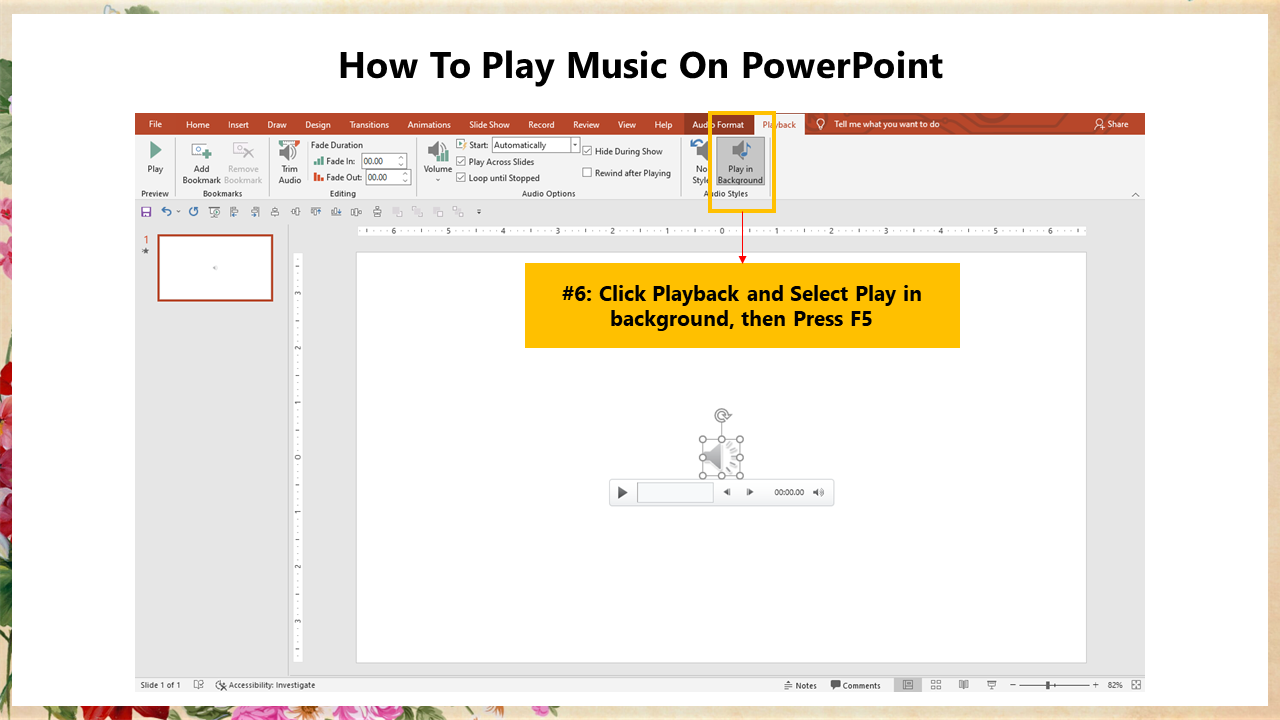Click Slide 1 of 1 indicator

click(160, 685)
